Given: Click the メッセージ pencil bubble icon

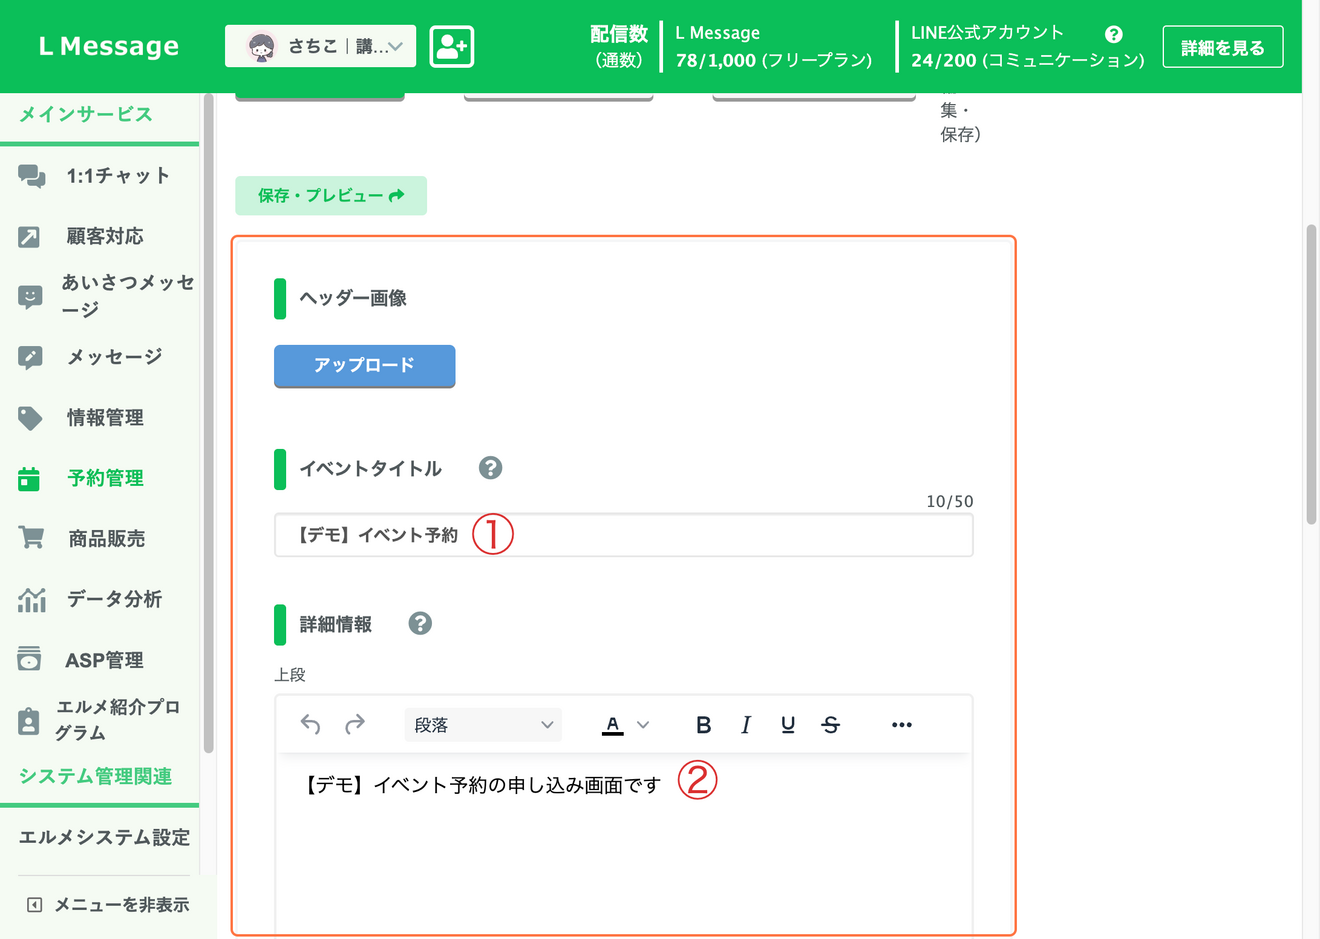Looking at the screenshot, I should (x=30, y=358).
